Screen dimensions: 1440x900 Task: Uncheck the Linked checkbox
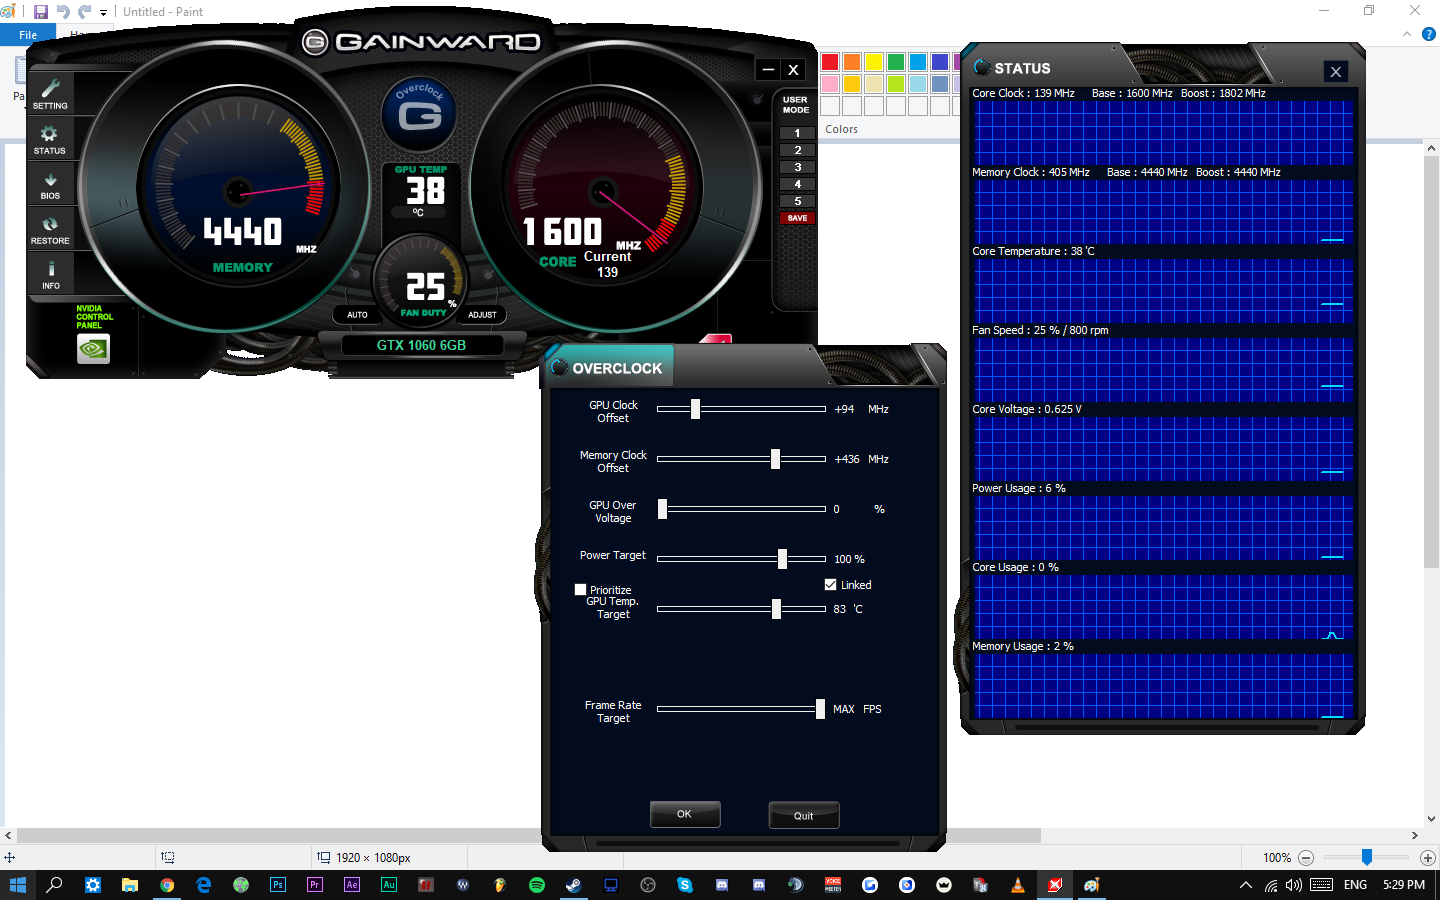coord(830,585)
